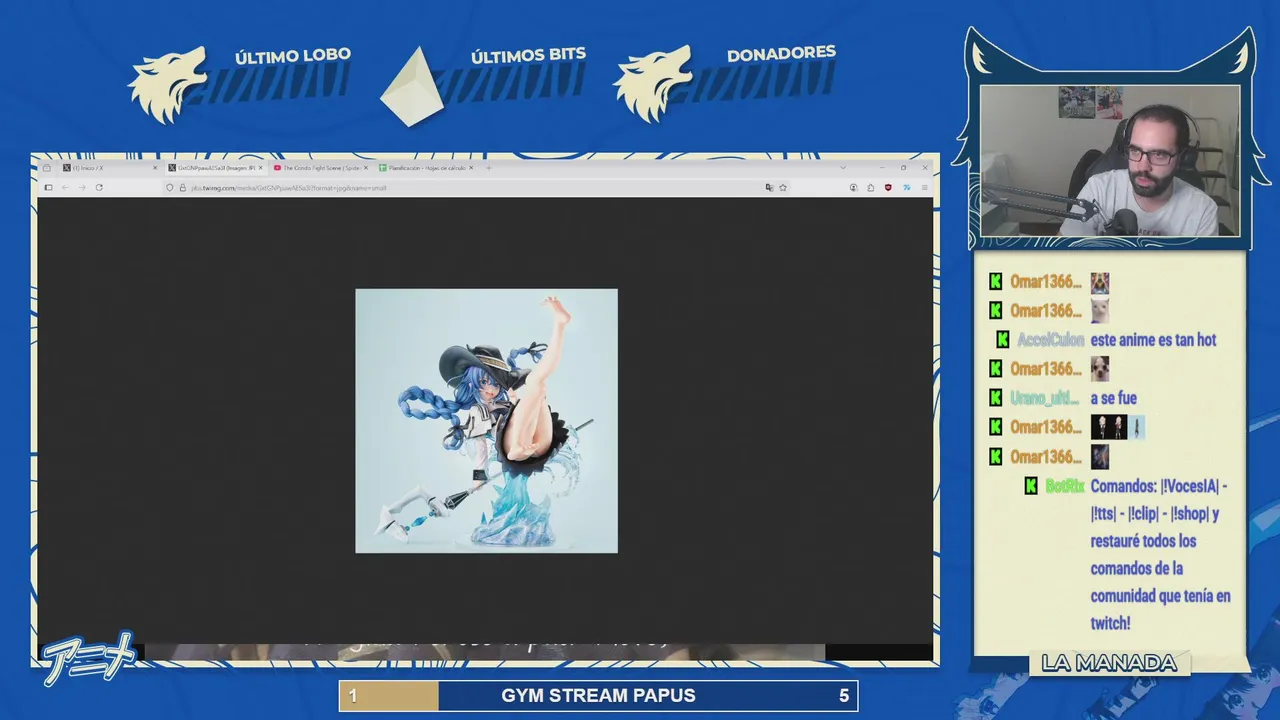Click the anime figure image
This screenshot has height=720, width=1280.
point(486,421)
